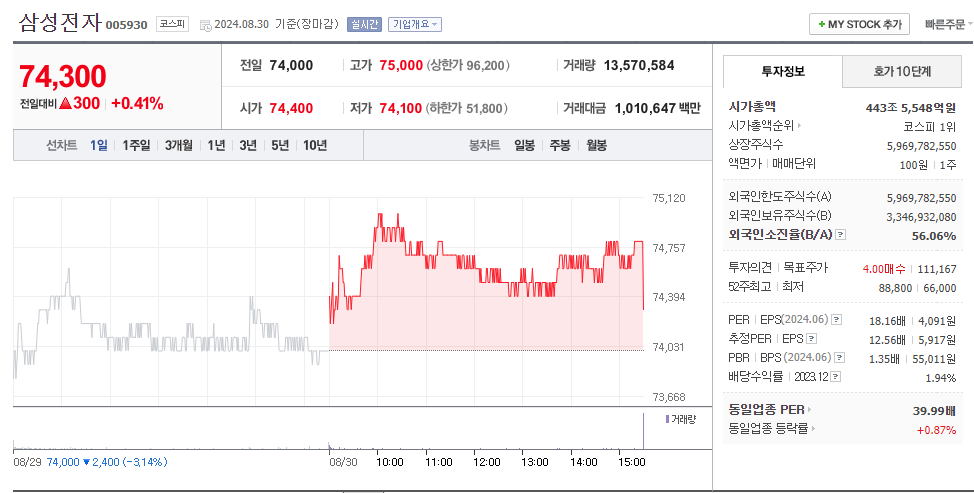Click the +0.41% change rate

(137, 104)
